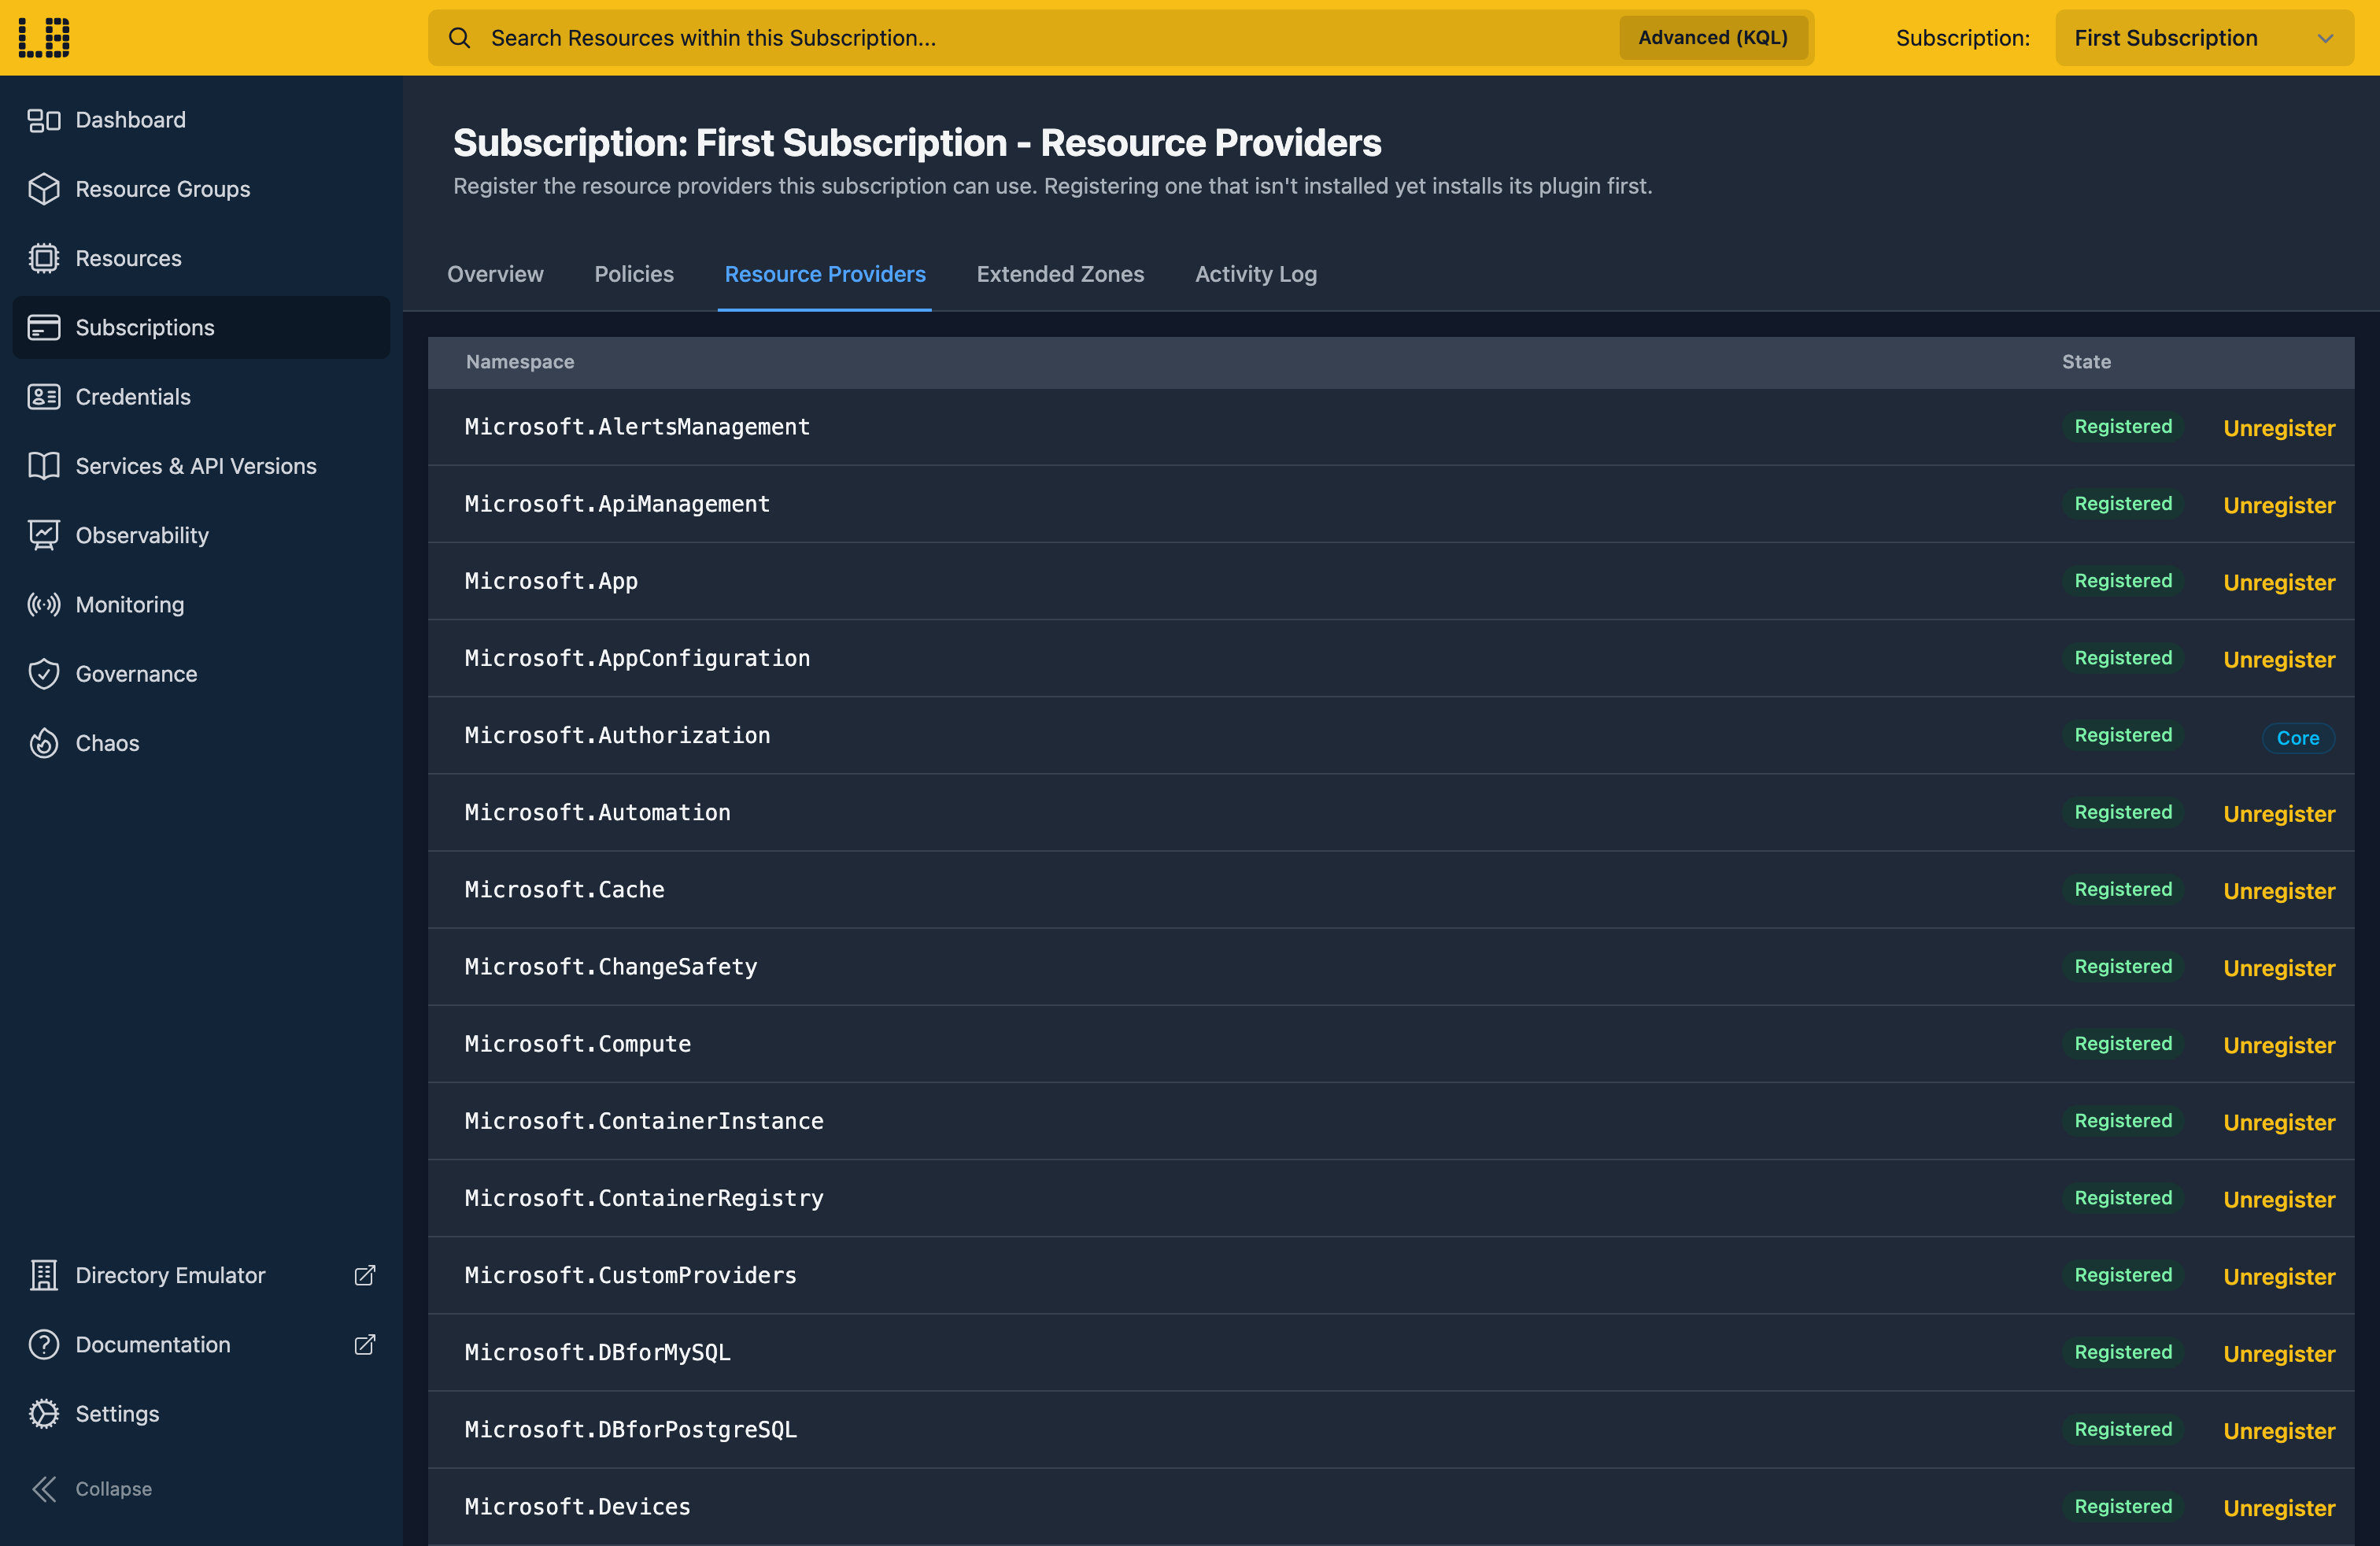Click the Namespace column header
Image resolution: width=2380 pixels, height=1546 pixels.
(520, 362)
